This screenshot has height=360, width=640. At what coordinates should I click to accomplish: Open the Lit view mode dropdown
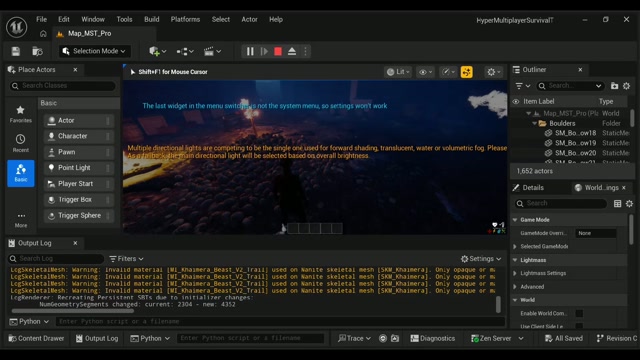398,72
